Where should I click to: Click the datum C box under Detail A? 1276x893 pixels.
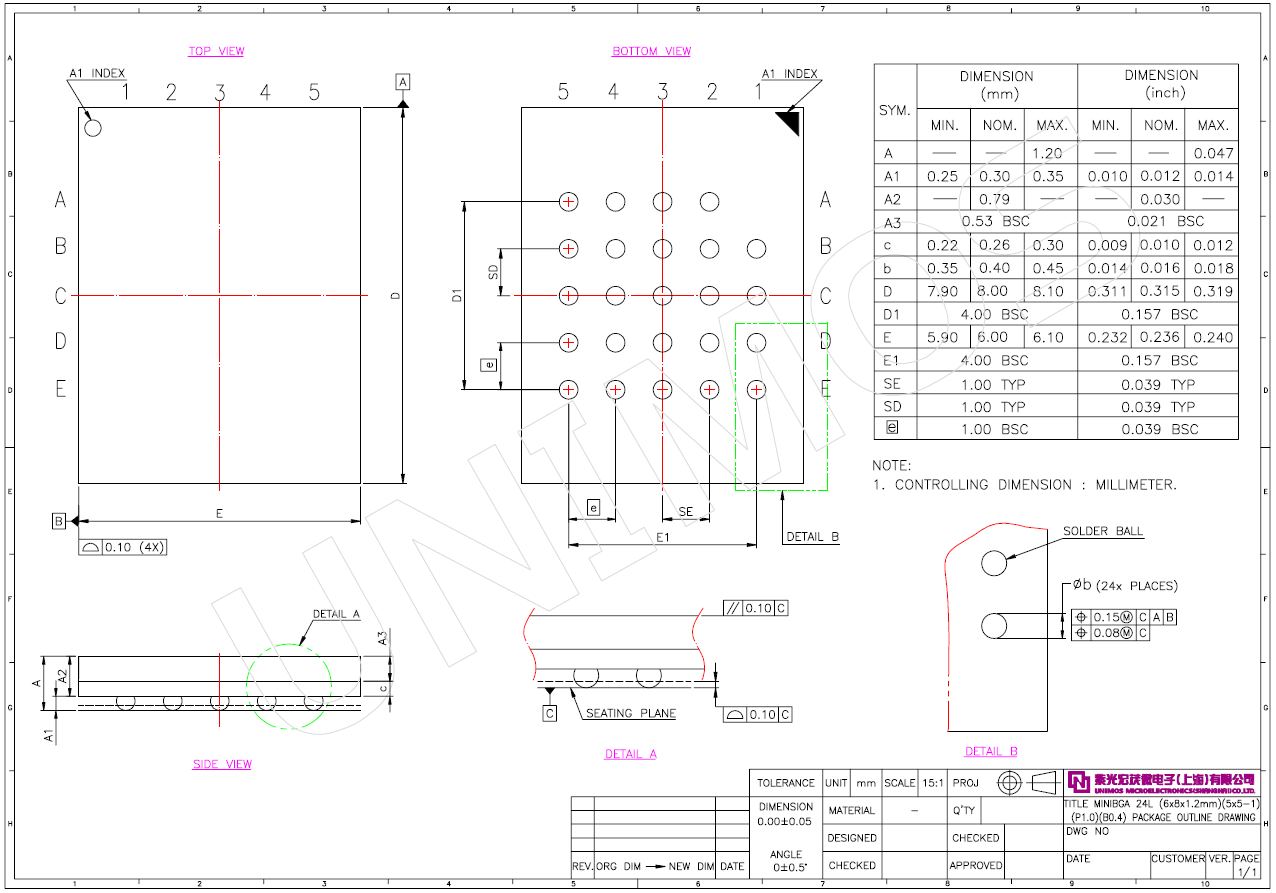[550, 714]
